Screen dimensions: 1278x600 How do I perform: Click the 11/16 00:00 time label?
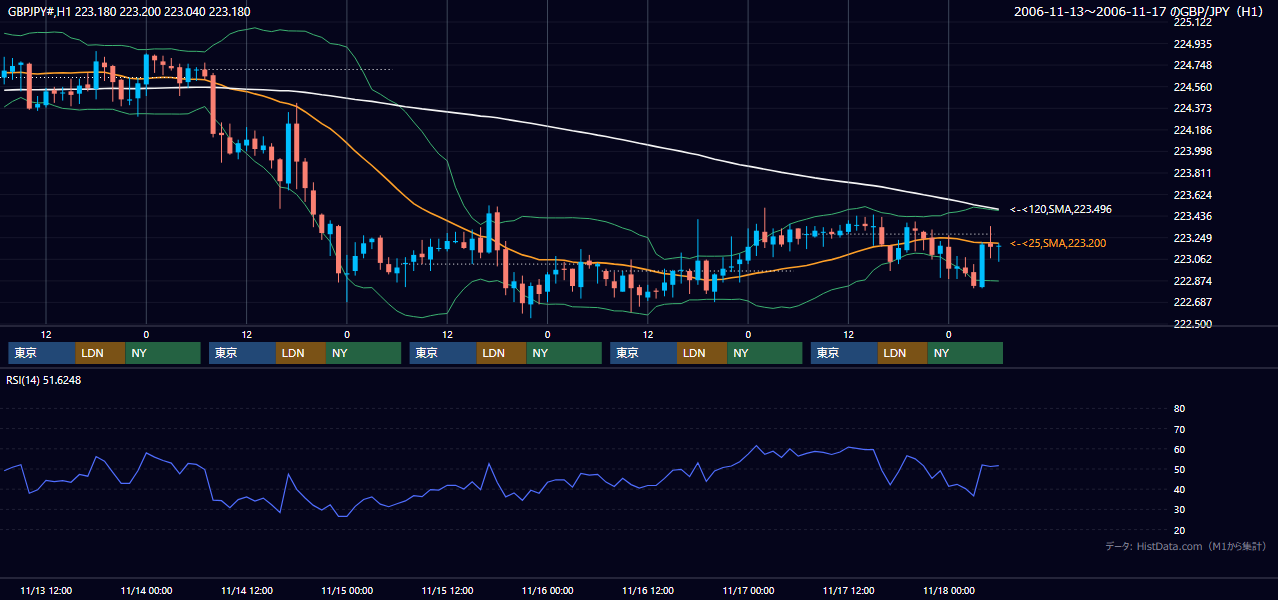(547, 590)
